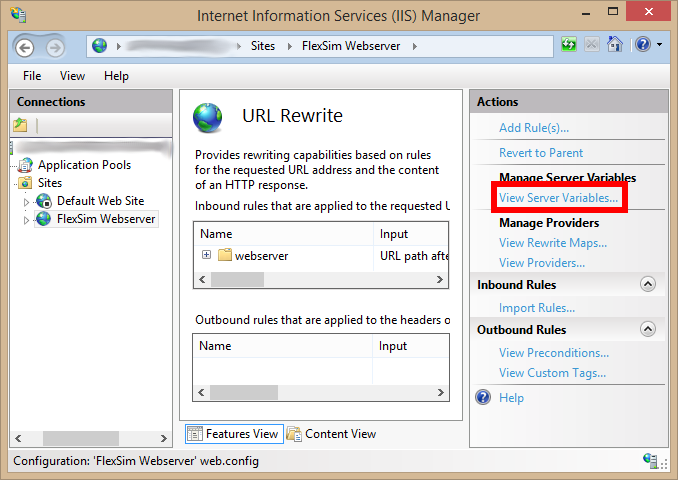Click Import Rules... action link

[x=536, y=308]
